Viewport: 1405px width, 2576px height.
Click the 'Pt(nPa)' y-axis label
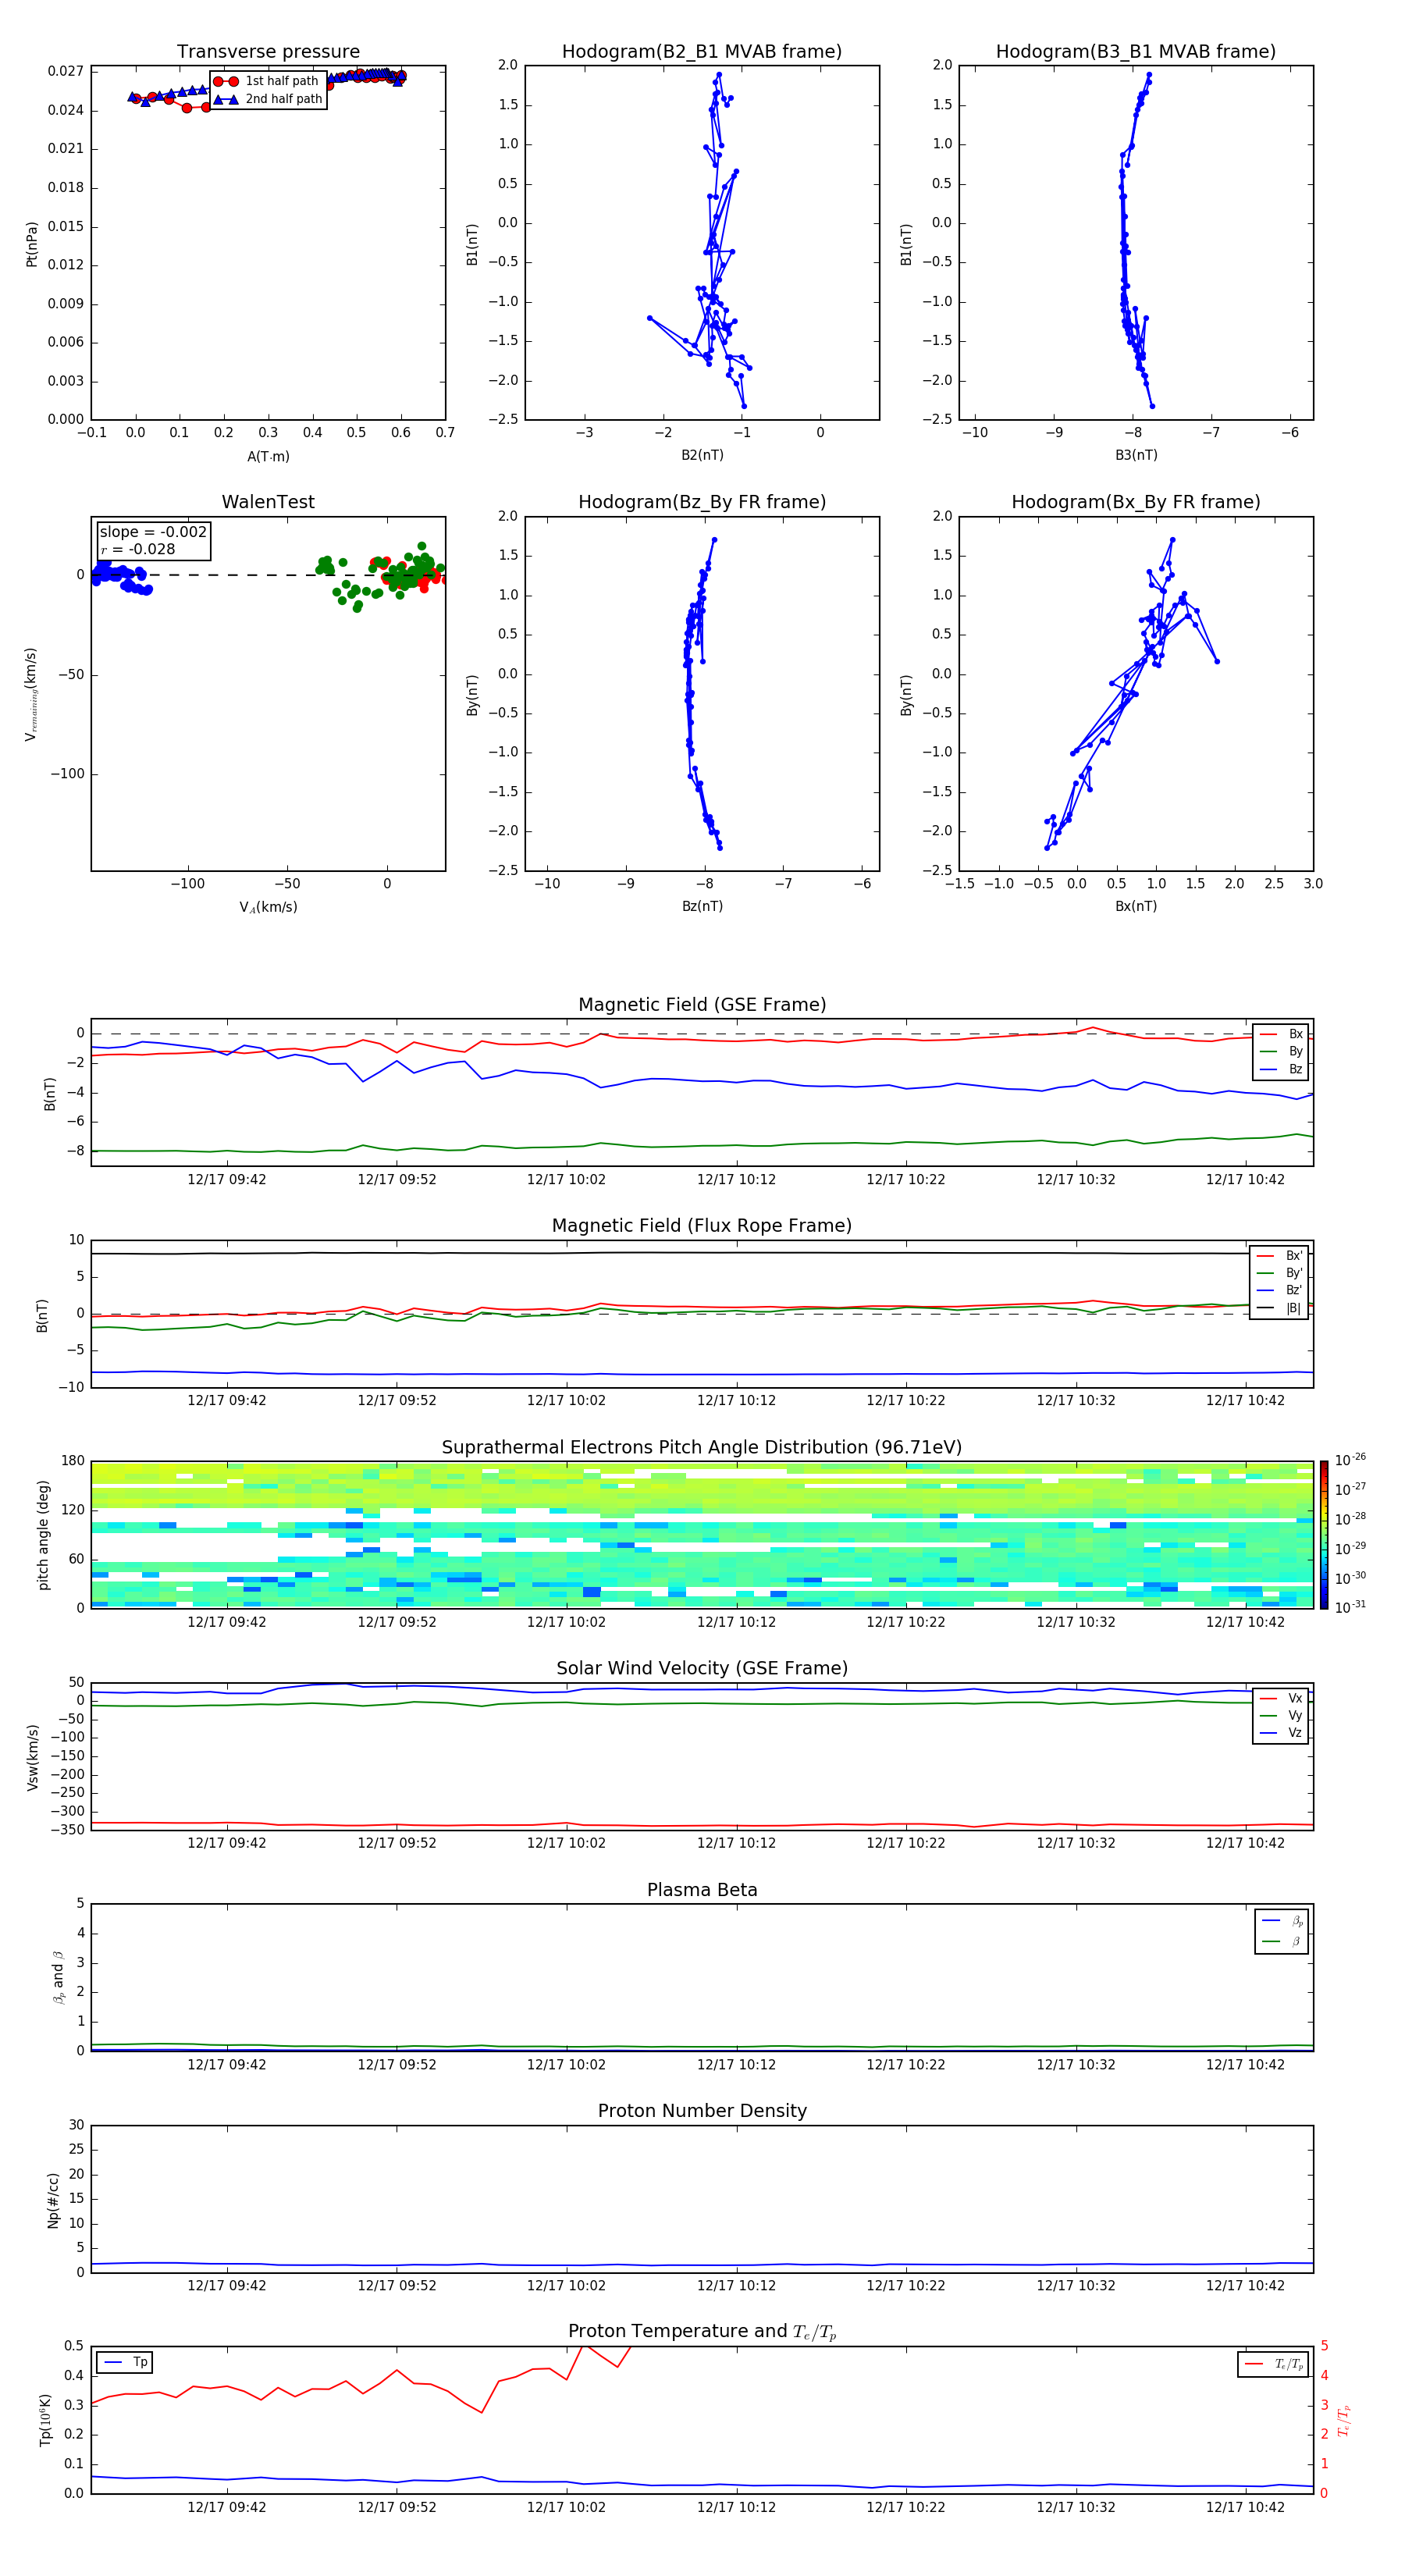click(32, 244)
